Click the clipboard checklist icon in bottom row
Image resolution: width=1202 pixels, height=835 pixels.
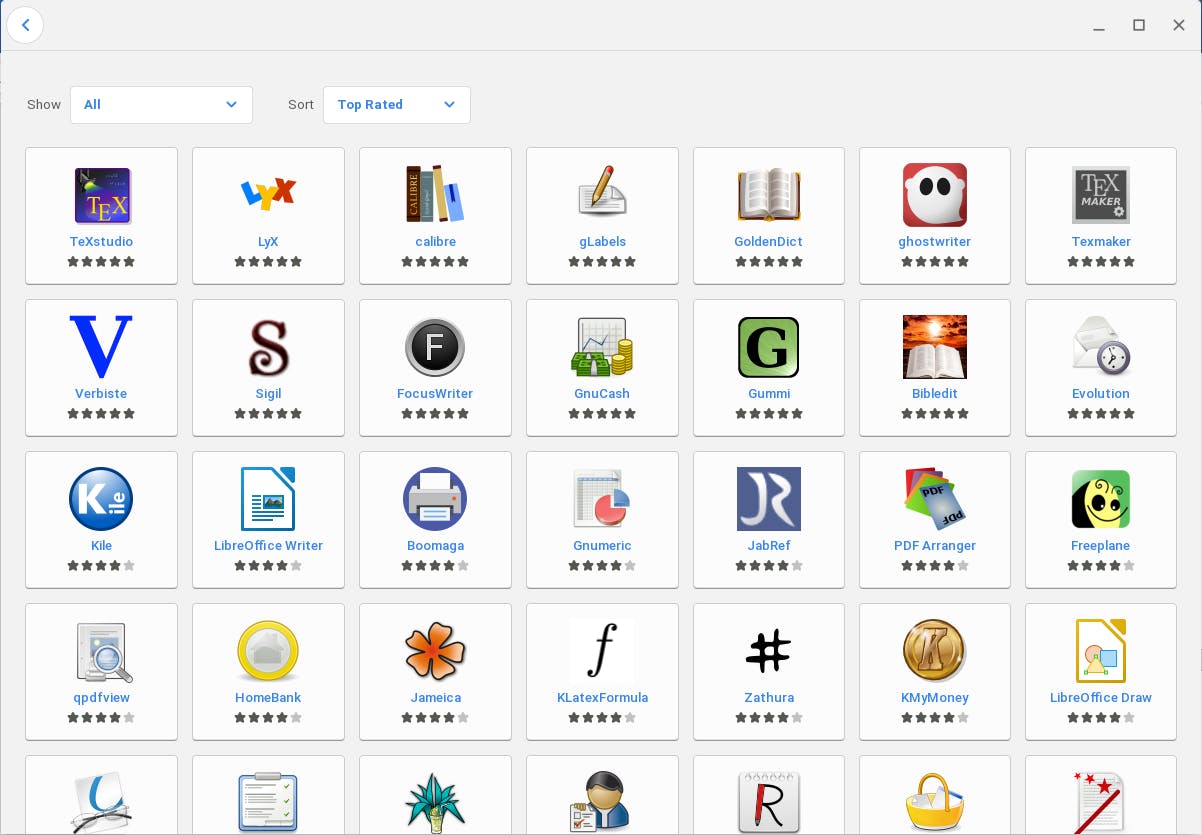point(268,802)
